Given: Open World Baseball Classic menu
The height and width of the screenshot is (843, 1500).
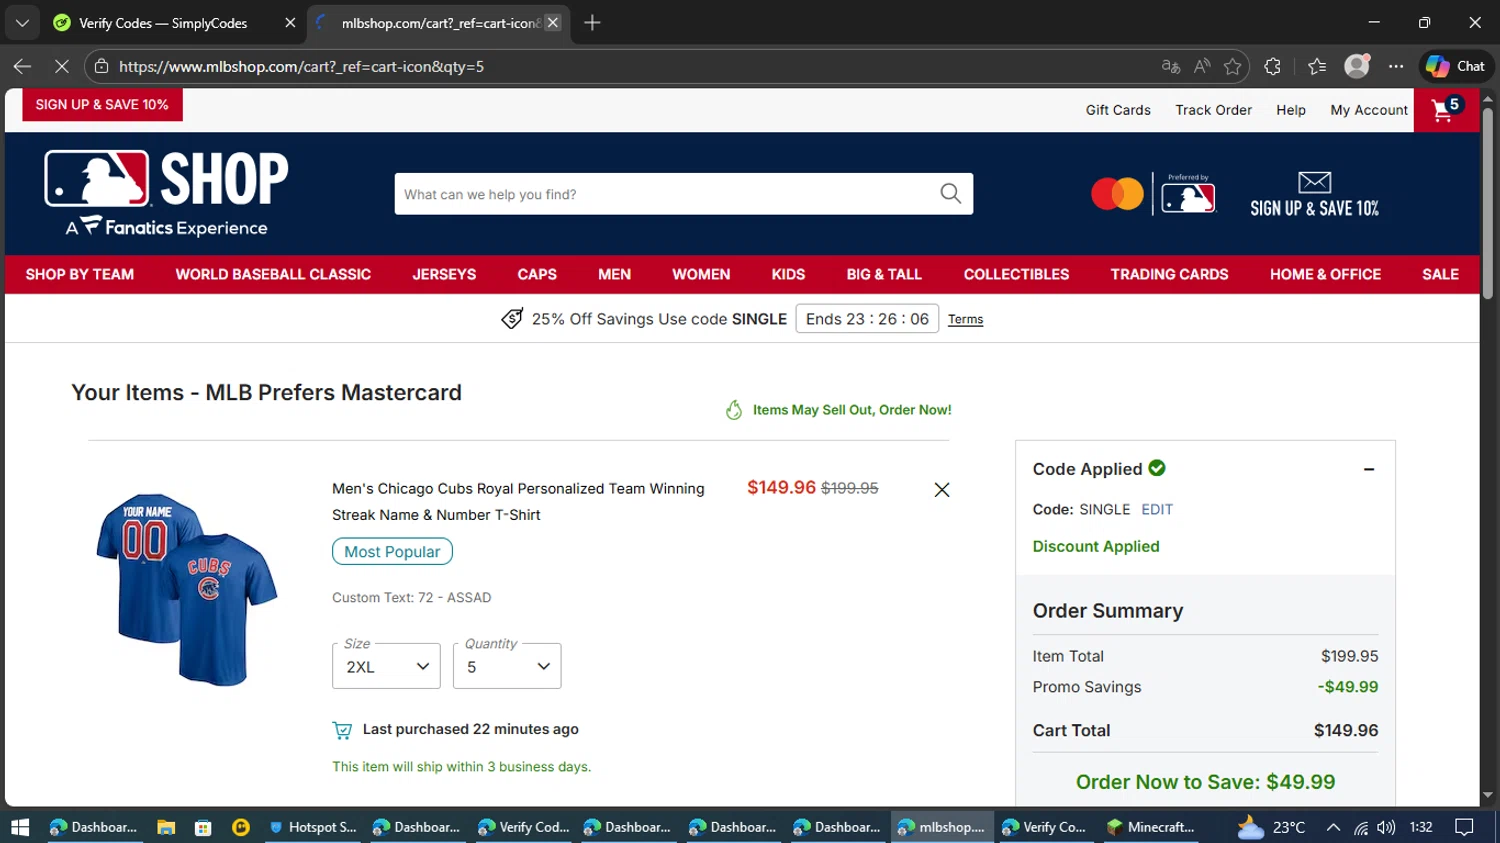Looking at the screenshot, I should pyautogui.click(x=273, y=274).
